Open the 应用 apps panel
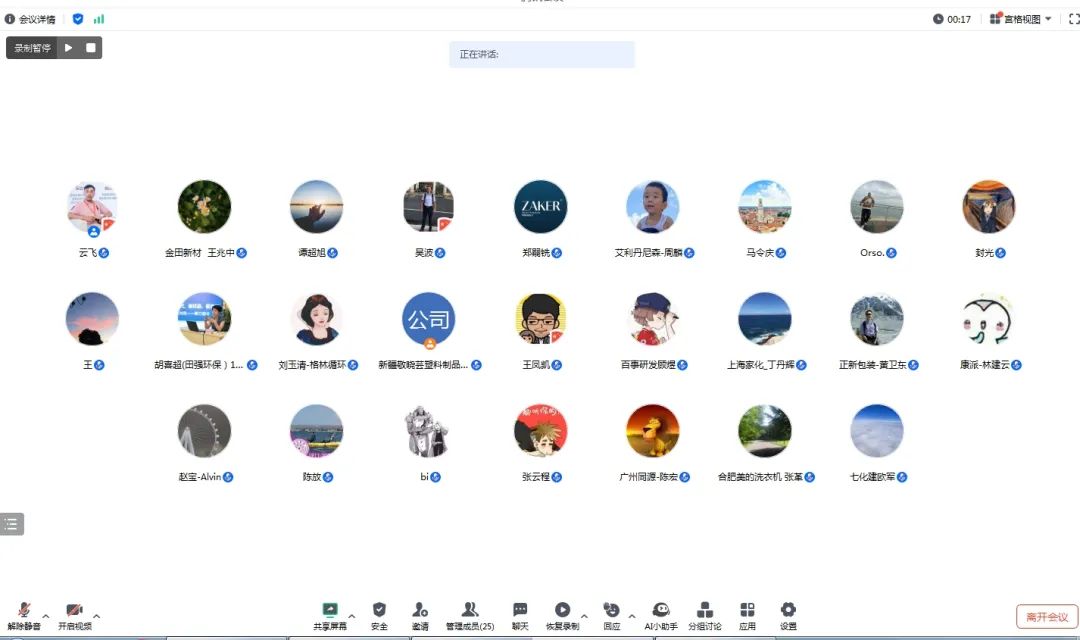1080x640 pixels. pyautogui.click(x=747, y=617)
